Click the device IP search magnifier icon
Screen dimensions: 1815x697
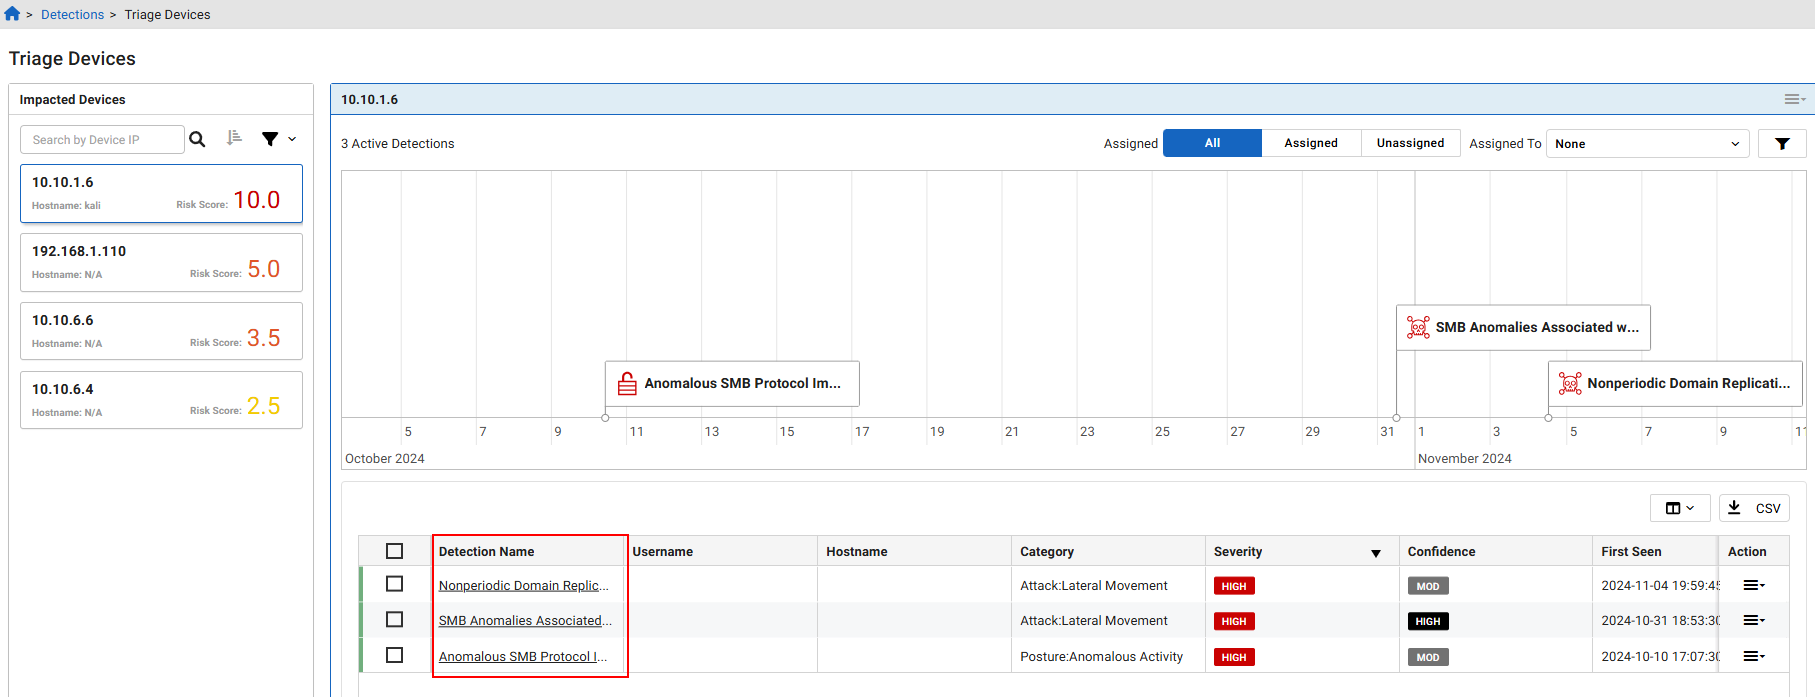[197, 139]
